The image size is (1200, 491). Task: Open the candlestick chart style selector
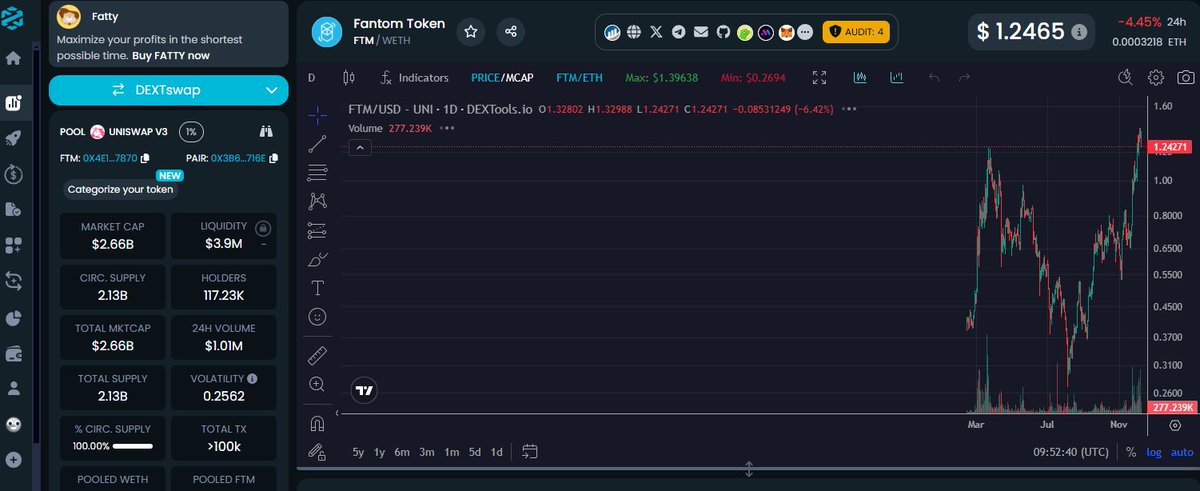[x=349, y=77]
